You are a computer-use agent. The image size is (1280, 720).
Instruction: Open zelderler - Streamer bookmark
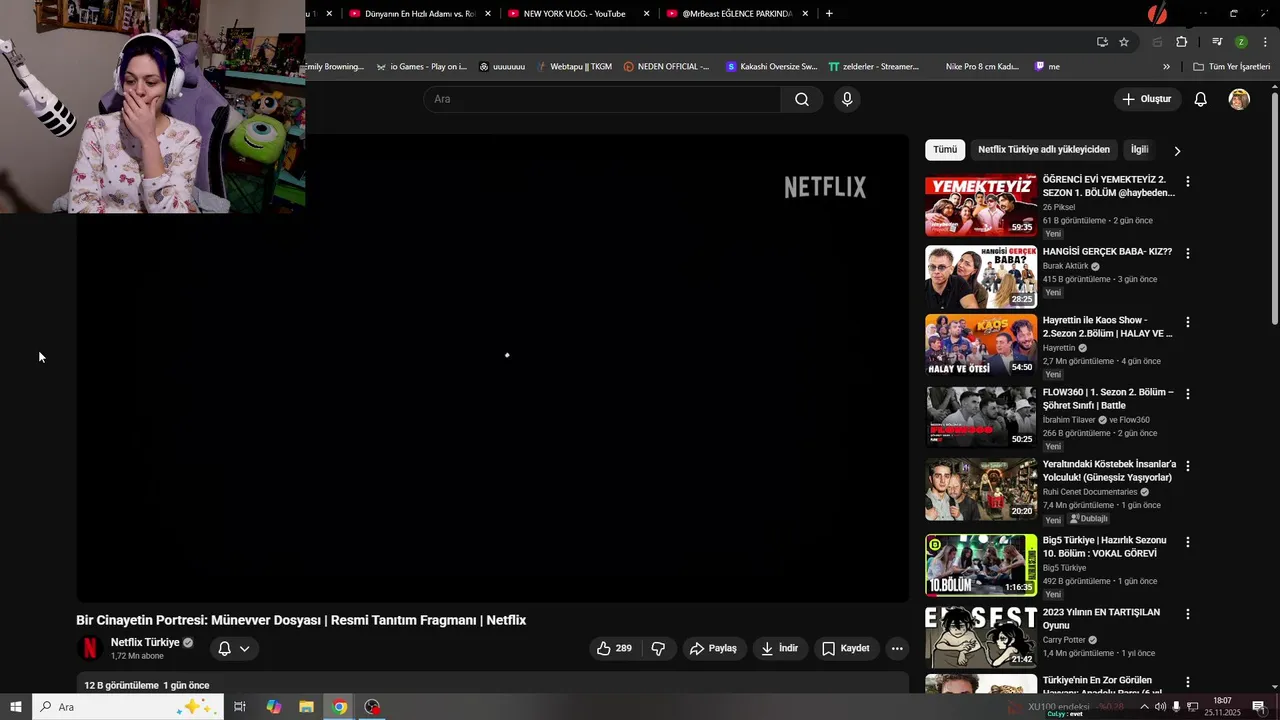pos(874,67)
